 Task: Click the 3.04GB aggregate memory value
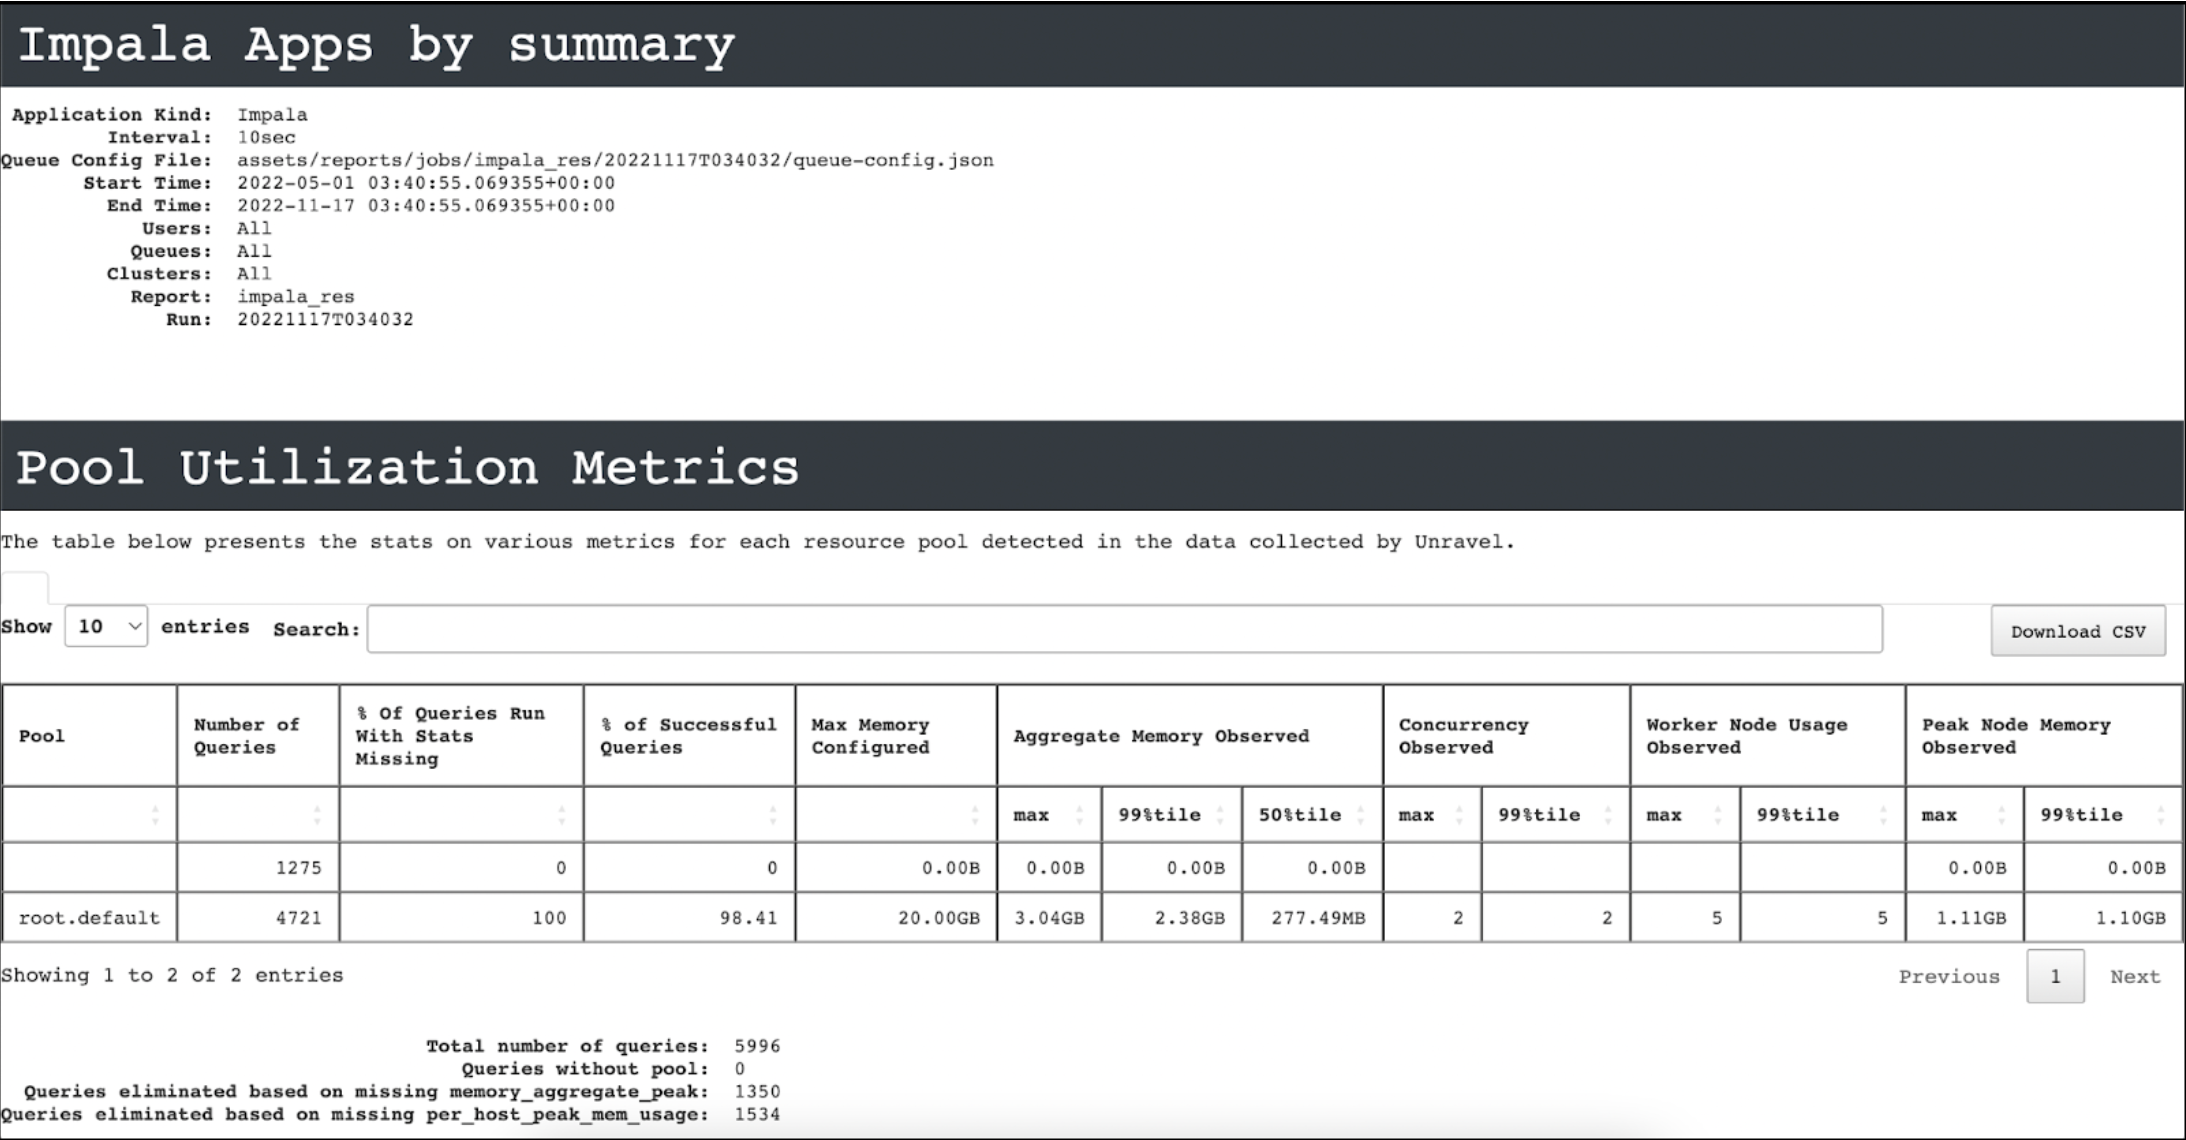(x=1049, y=917)
